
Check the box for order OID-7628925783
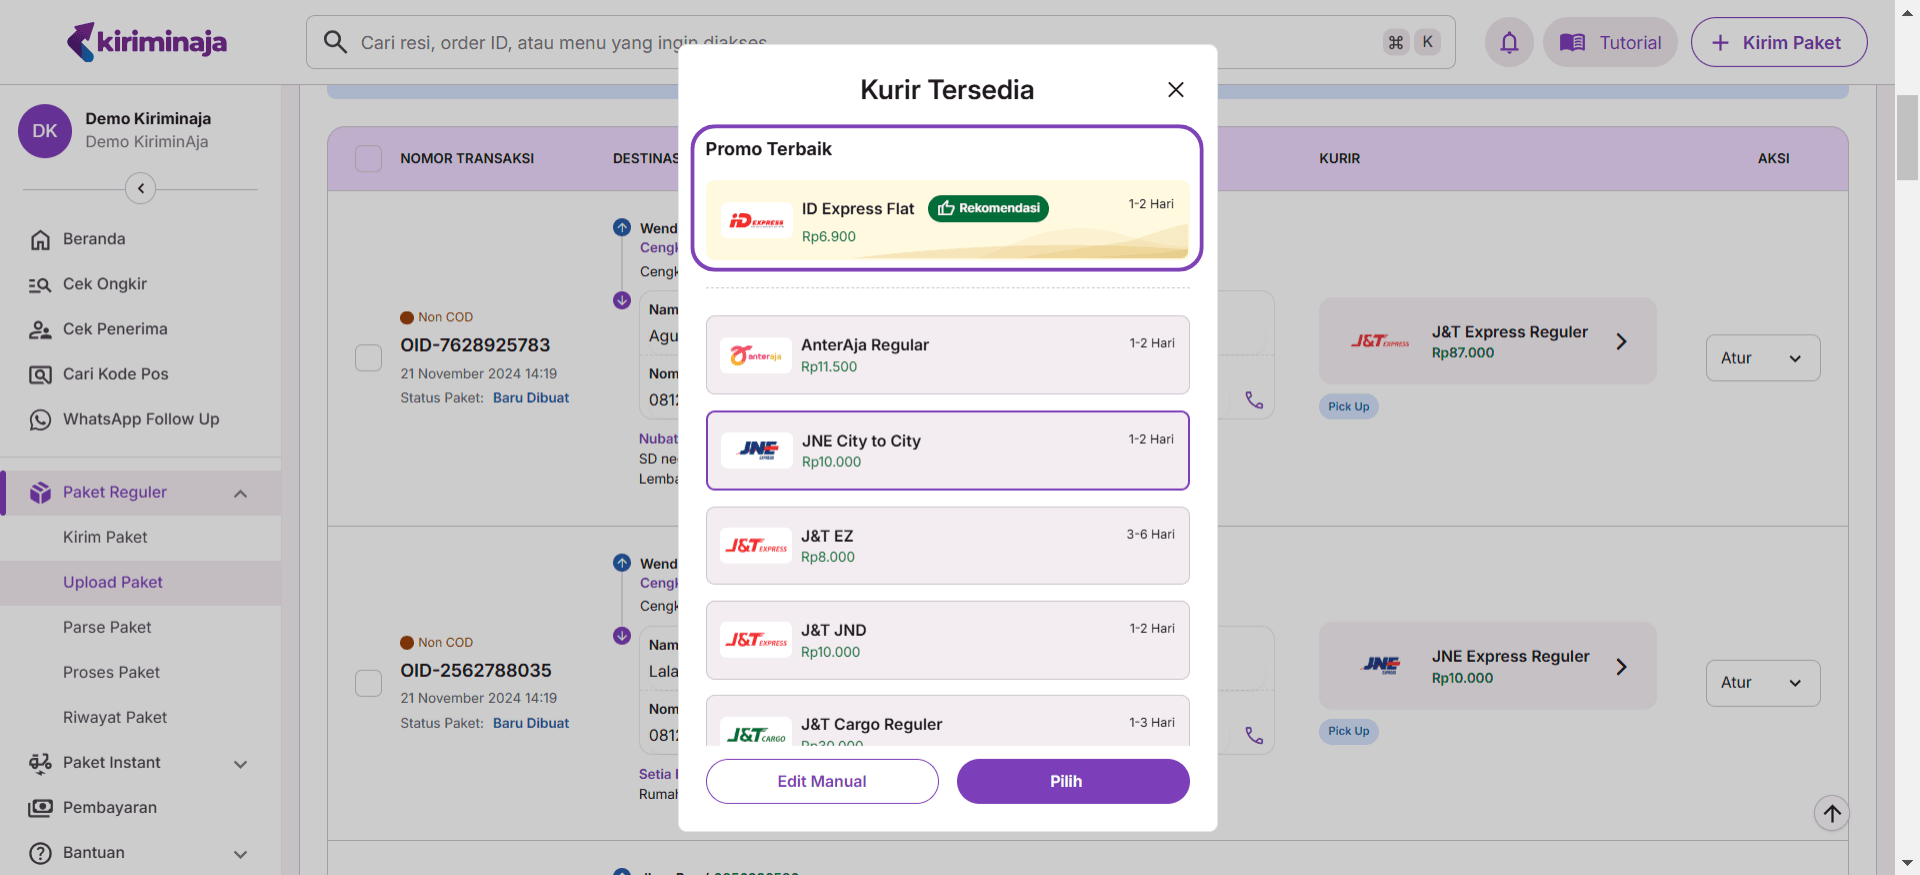coord(369,358)
